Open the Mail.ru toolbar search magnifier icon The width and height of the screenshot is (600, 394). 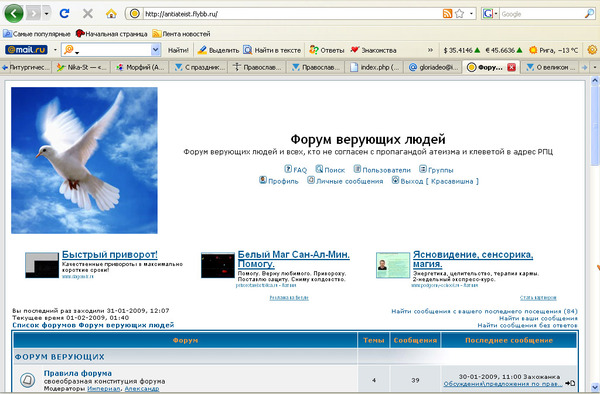pos(69,50)
